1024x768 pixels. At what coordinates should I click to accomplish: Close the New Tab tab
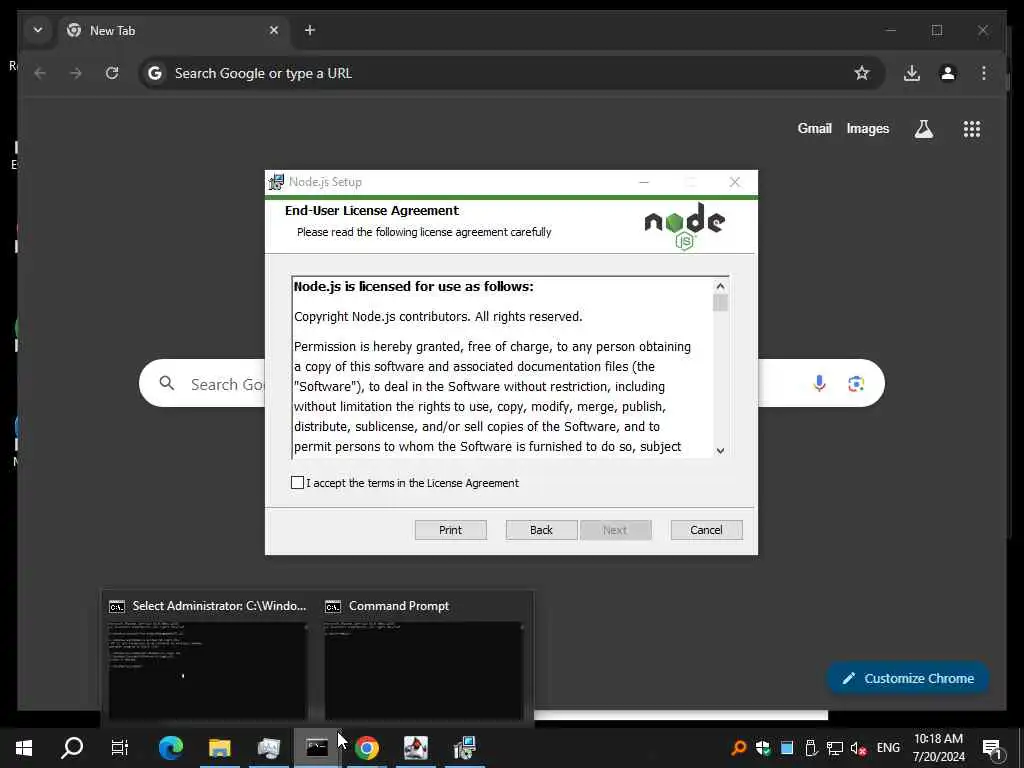click(x=274, y=30)
